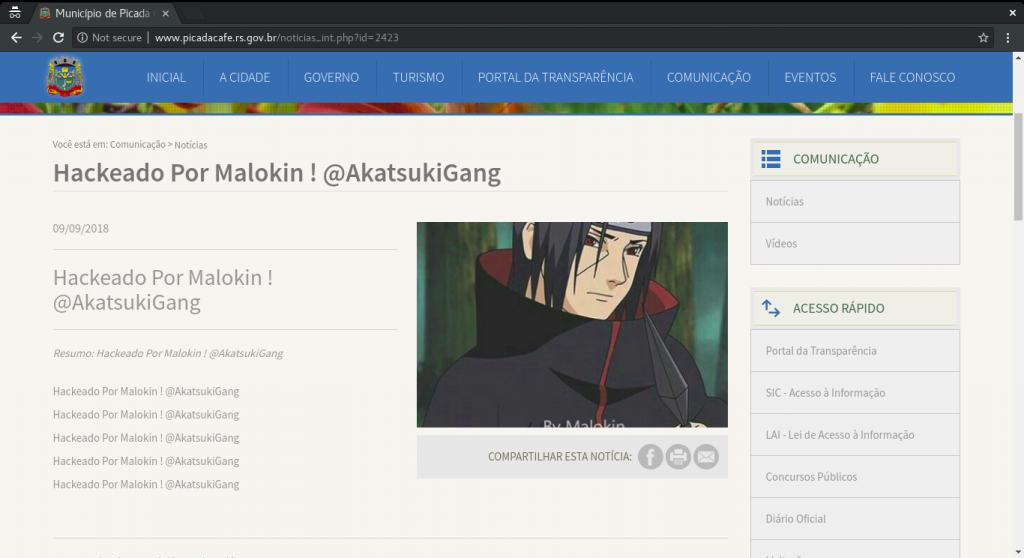This screenshot has width=1024, height=558.
Task: Click the scrollbar down arrow
Action: pos(1018,552)
